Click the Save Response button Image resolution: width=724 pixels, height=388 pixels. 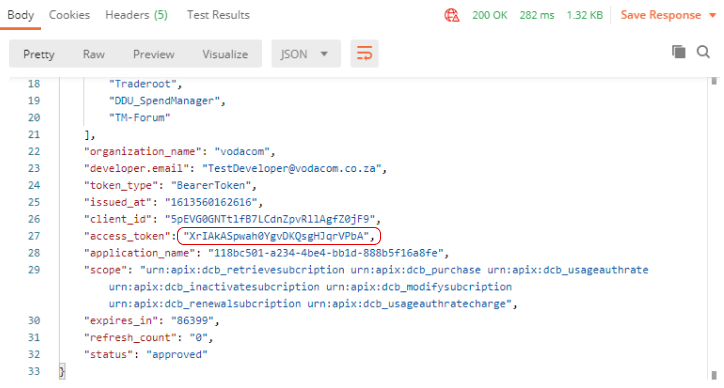661,15
